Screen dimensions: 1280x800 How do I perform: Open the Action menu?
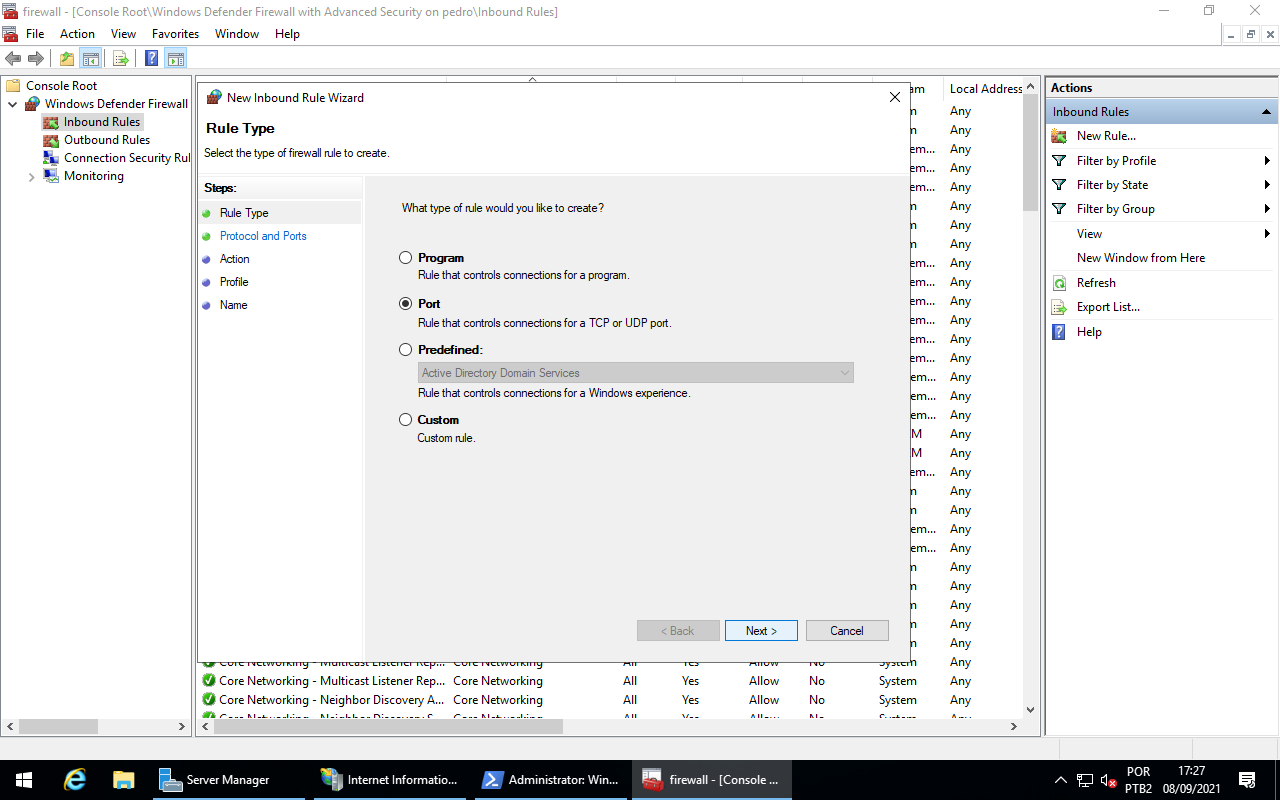click(77, 34)
